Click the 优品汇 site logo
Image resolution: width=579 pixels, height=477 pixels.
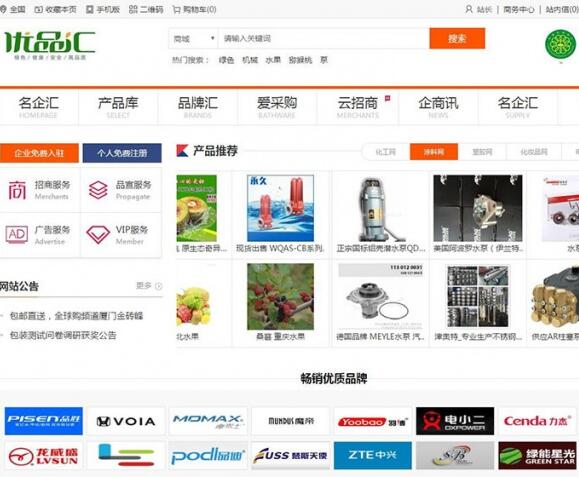coord(50,45)
